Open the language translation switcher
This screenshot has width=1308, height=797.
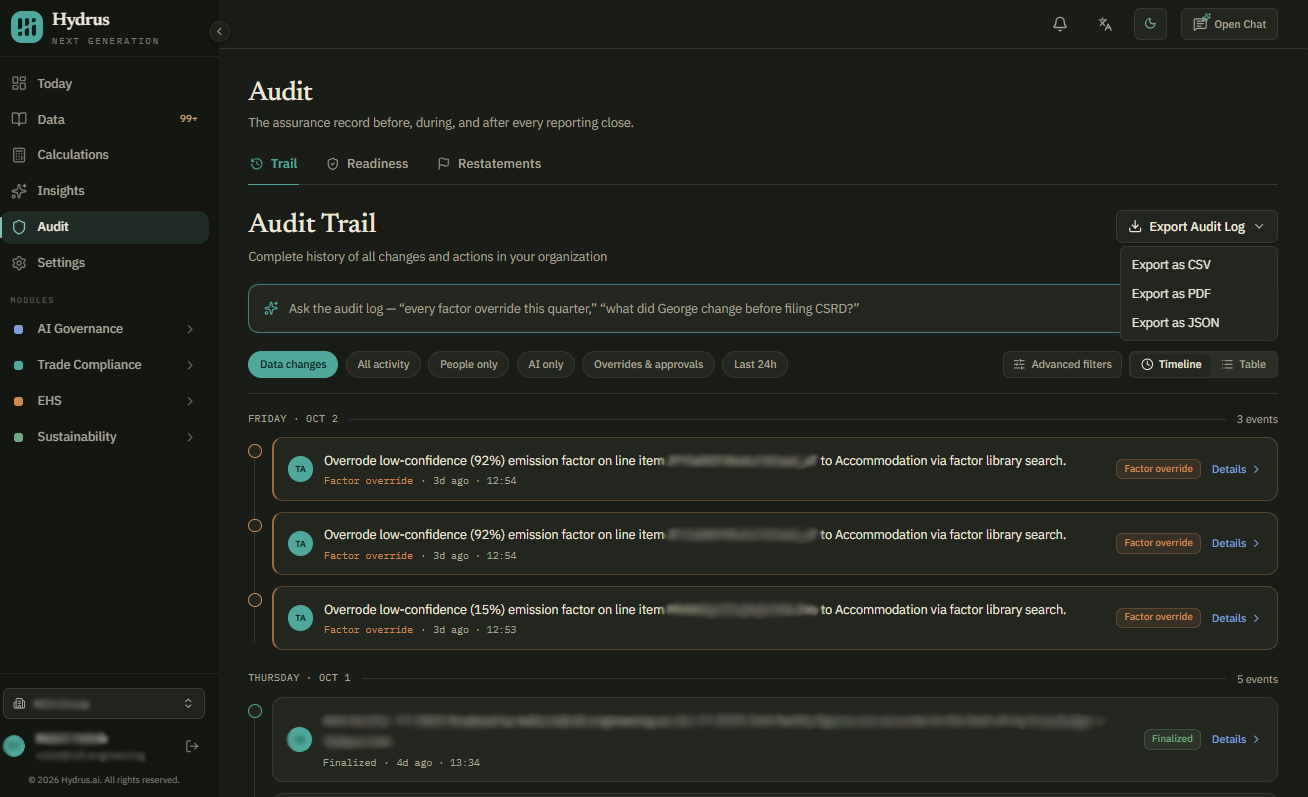[1105, 24]
